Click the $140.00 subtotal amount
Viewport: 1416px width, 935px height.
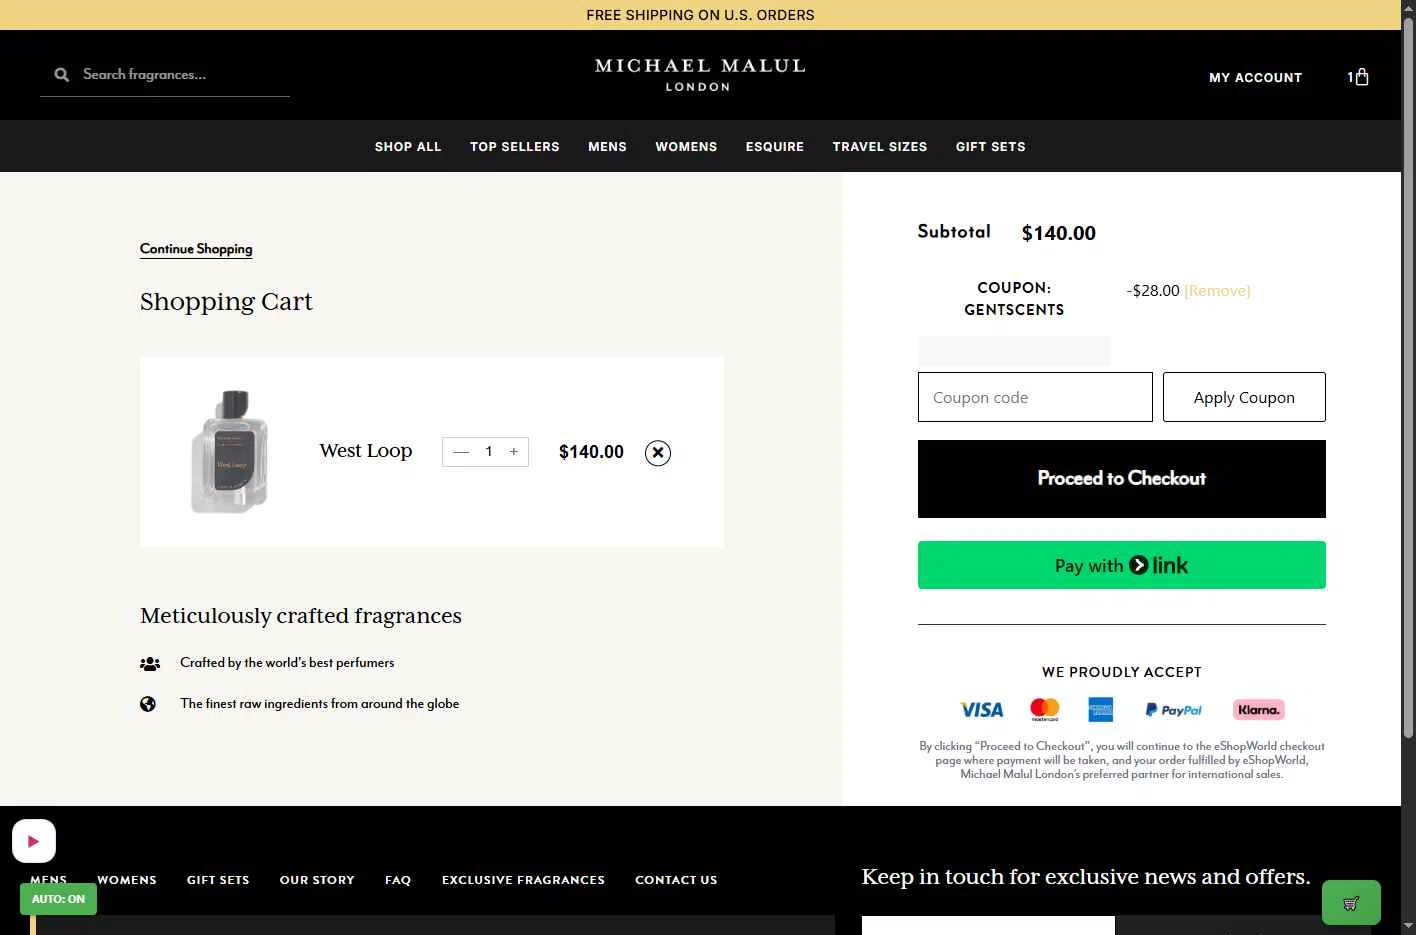(x=1059, y=233)
